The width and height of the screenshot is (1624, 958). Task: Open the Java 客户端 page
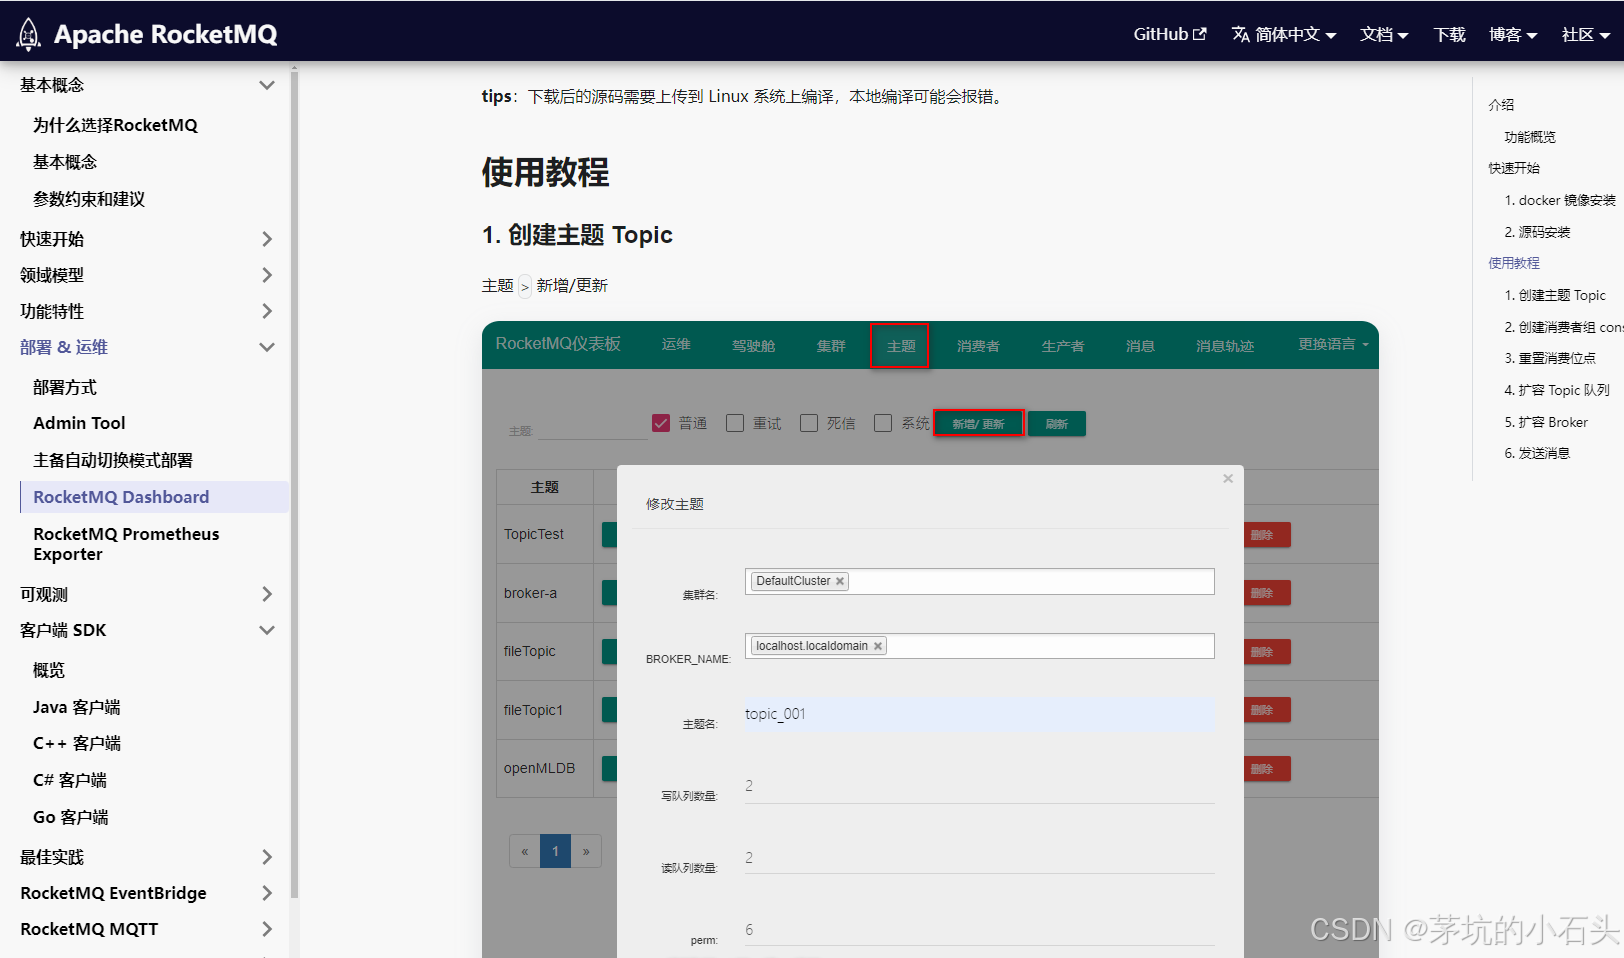click(x=76, y=707)
